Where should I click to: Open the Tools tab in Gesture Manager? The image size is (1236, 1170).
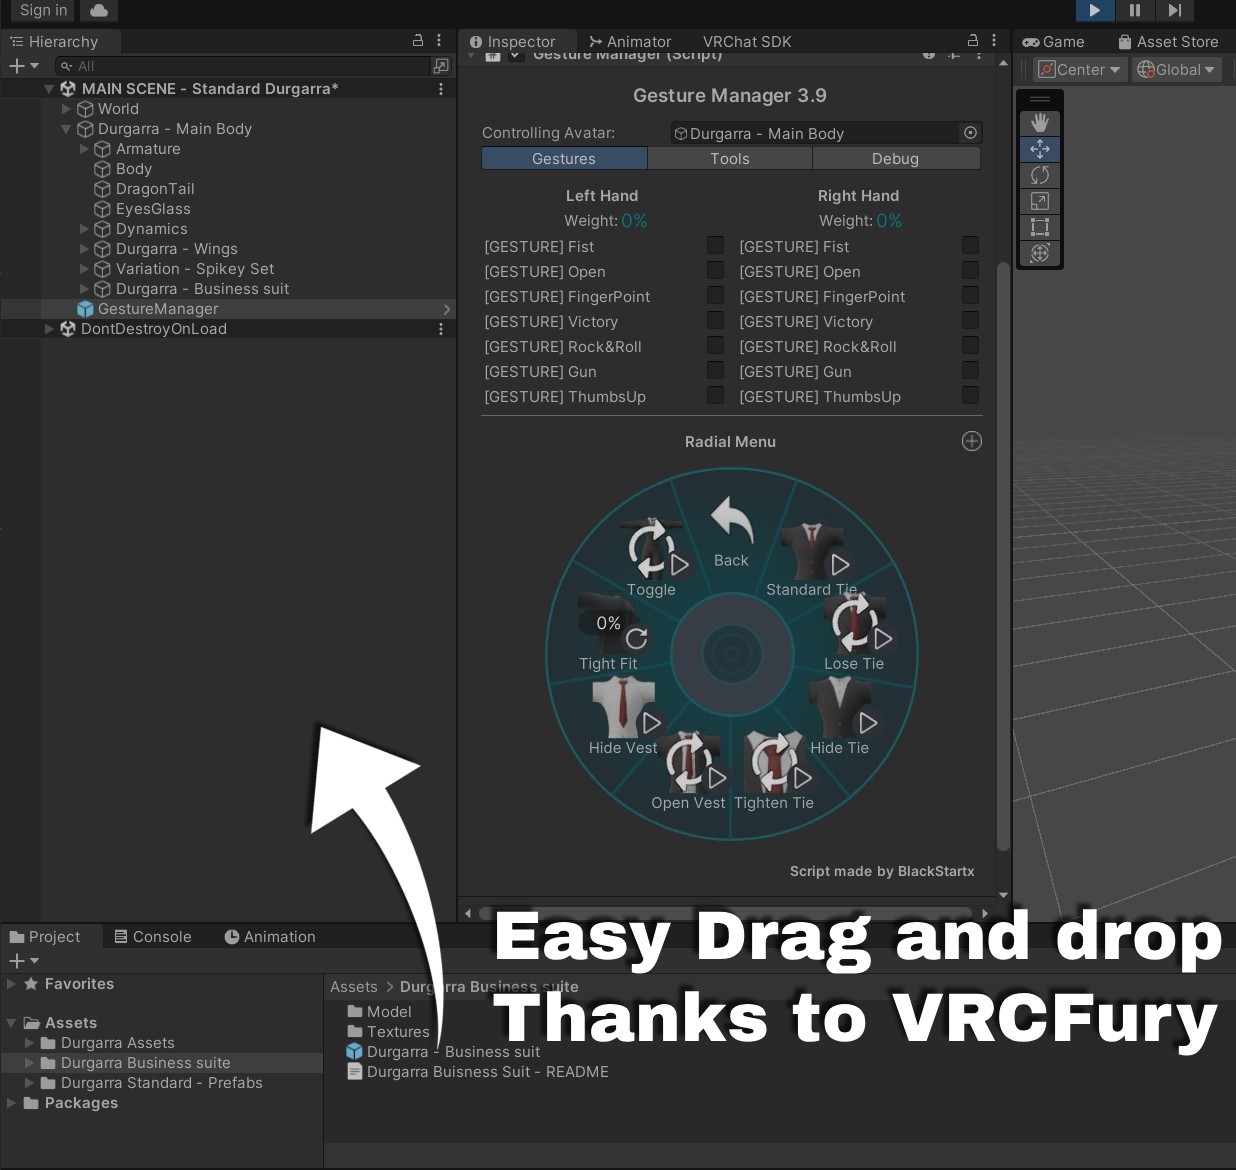(729, 158)
